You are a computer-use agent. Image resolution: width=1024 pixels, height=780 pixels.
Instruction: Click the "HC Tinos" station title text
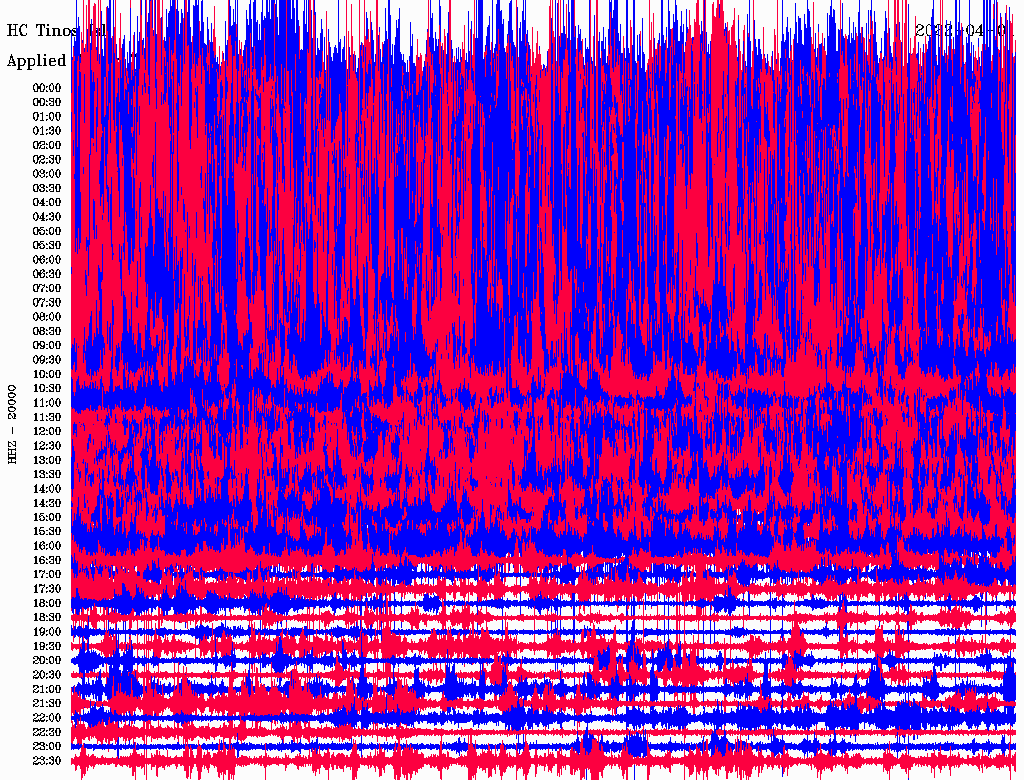pyautogui.click(x=42, y=30)
